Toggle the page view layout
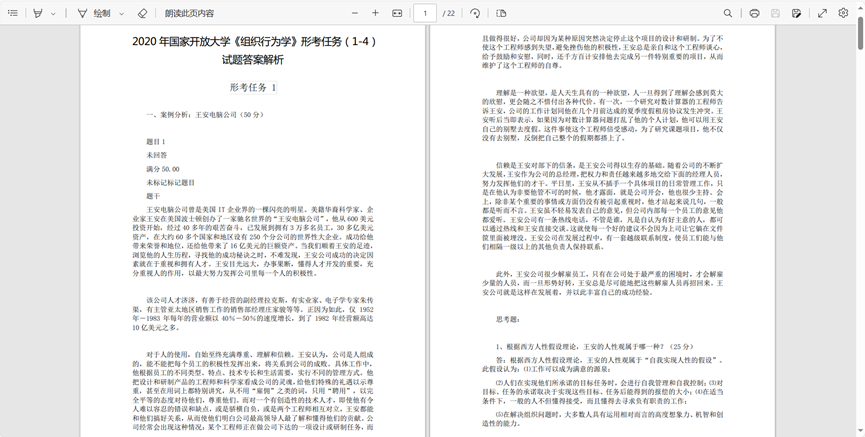 (501, 13)
